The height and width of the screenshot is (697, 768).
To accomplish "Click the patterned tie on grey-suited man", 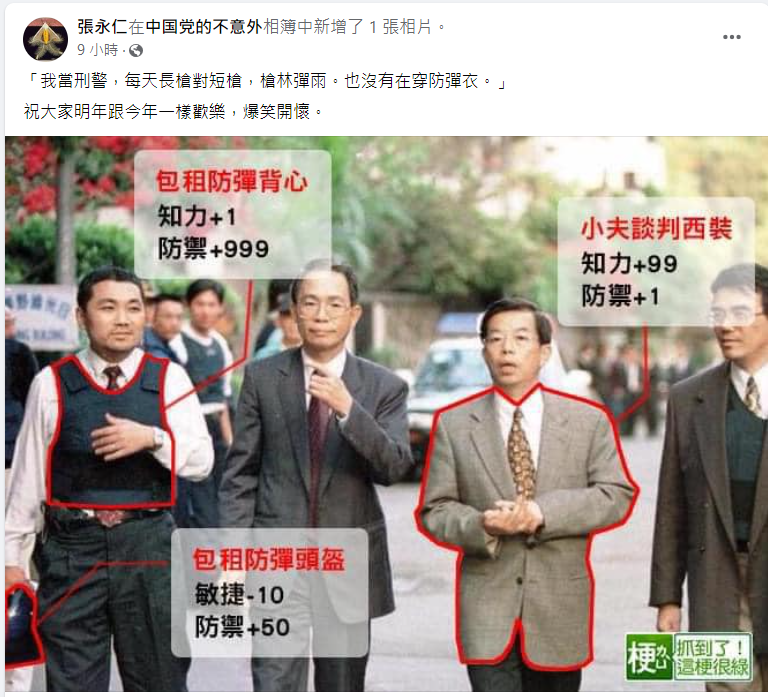I will point(521,455).
